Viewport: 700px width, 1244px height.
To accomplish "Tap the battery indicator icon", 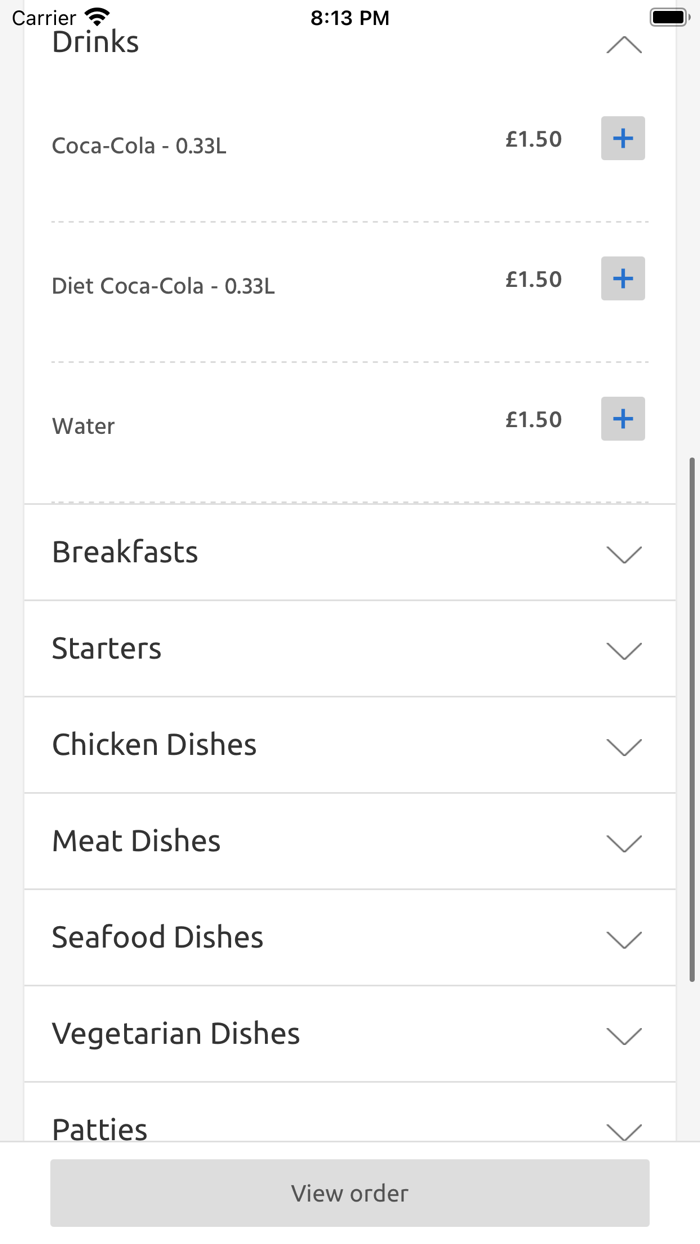I will [x=667, y=15].
